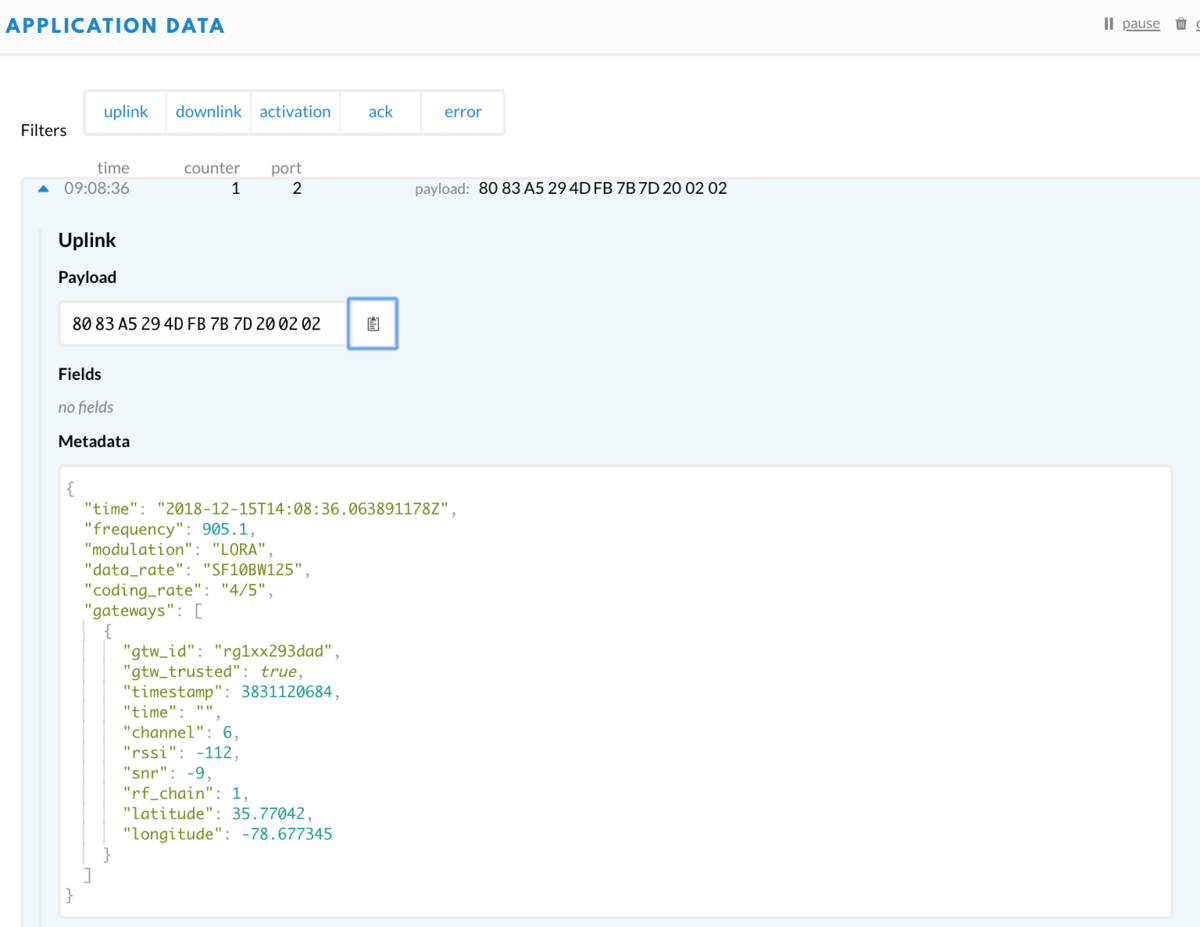The image size is (1200, 927).
Task: Click the port column header
Action: pyautogui.click(x=286, y=167)
